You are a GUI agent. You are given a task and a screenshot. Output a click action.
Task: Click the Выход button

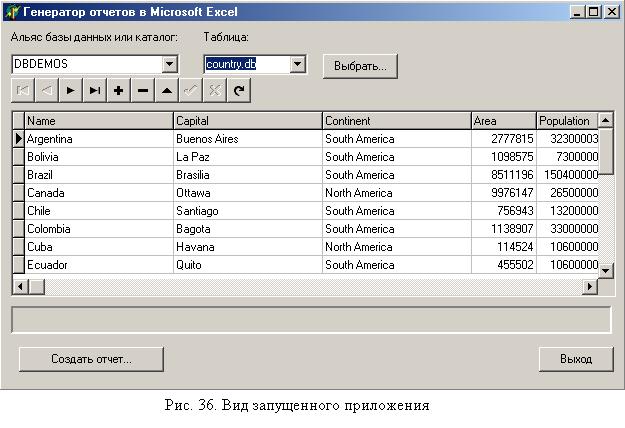(576, 359)
